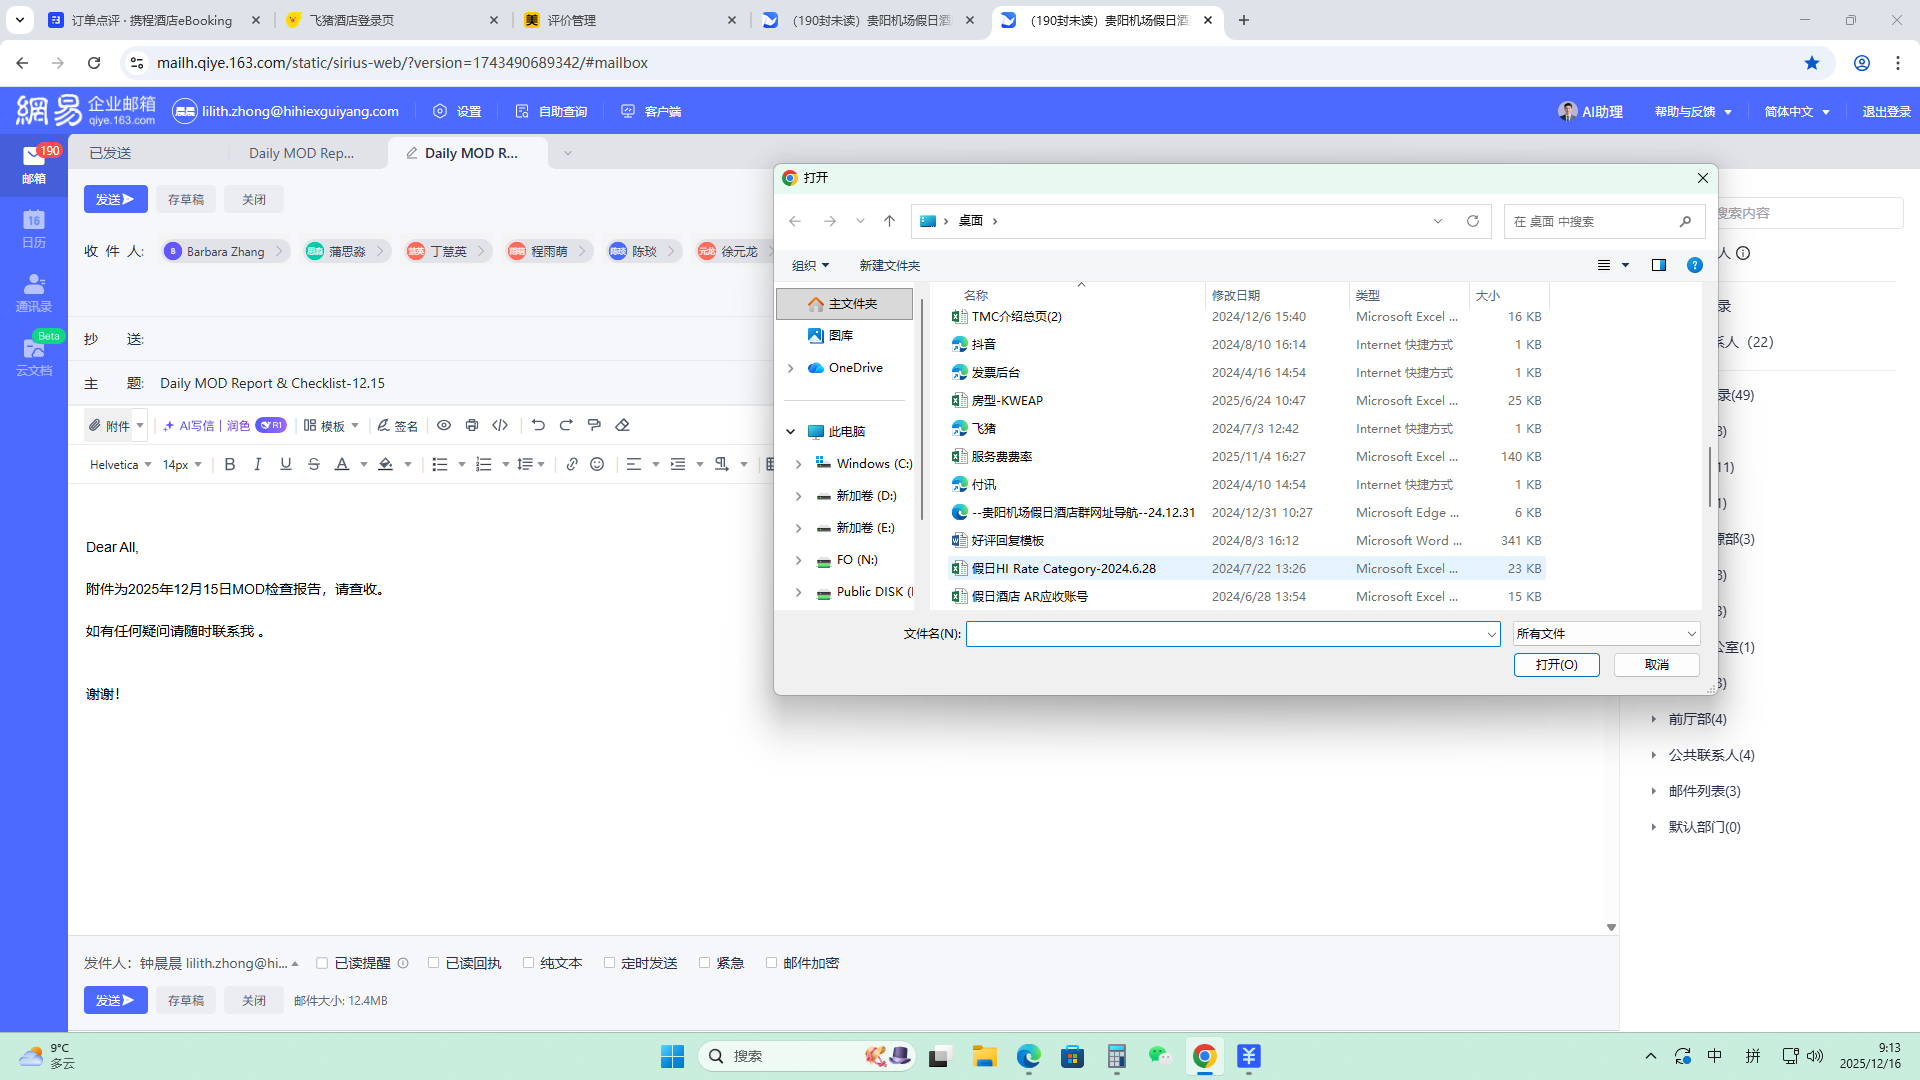Open the 所有文件 file type dropdown
The width and height of the screenshot is (1920, 1080).
pyautogui.click(x=1605, y=633)
